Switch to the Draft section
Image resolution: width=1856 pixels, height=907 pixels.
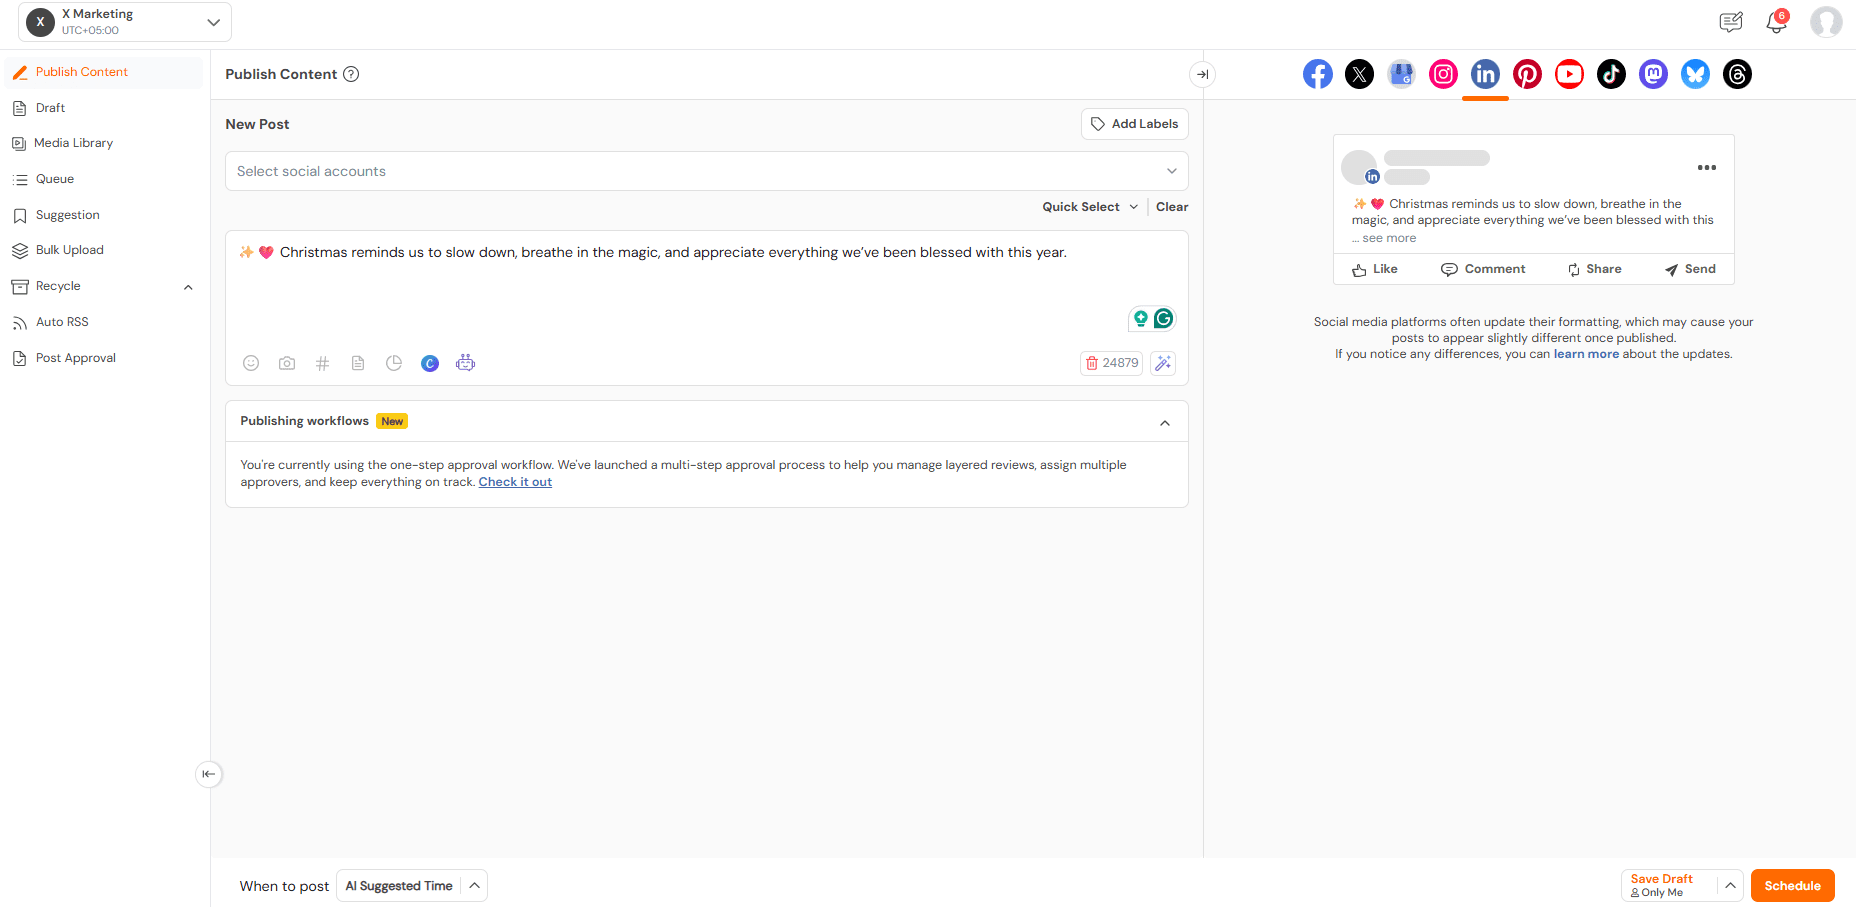pyautogui.click(x=50, y=107)
